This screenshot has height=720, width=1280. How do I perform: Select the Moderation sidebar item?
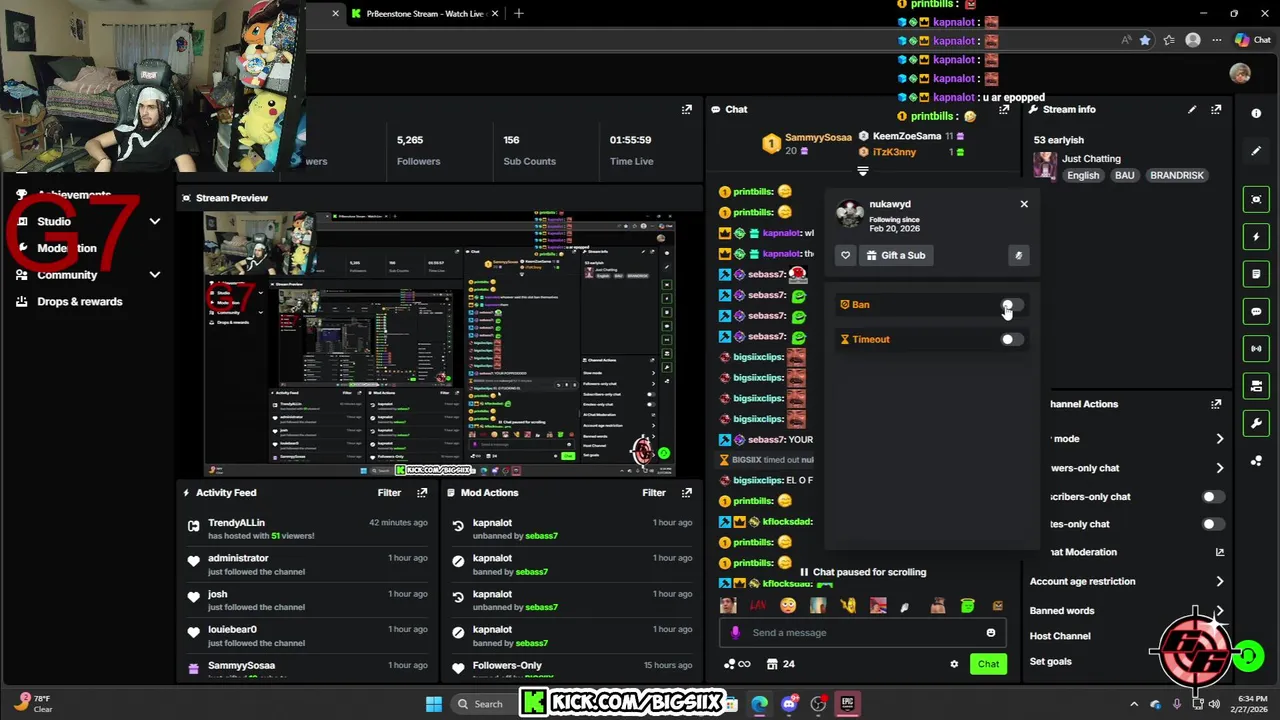pos(66,248)
